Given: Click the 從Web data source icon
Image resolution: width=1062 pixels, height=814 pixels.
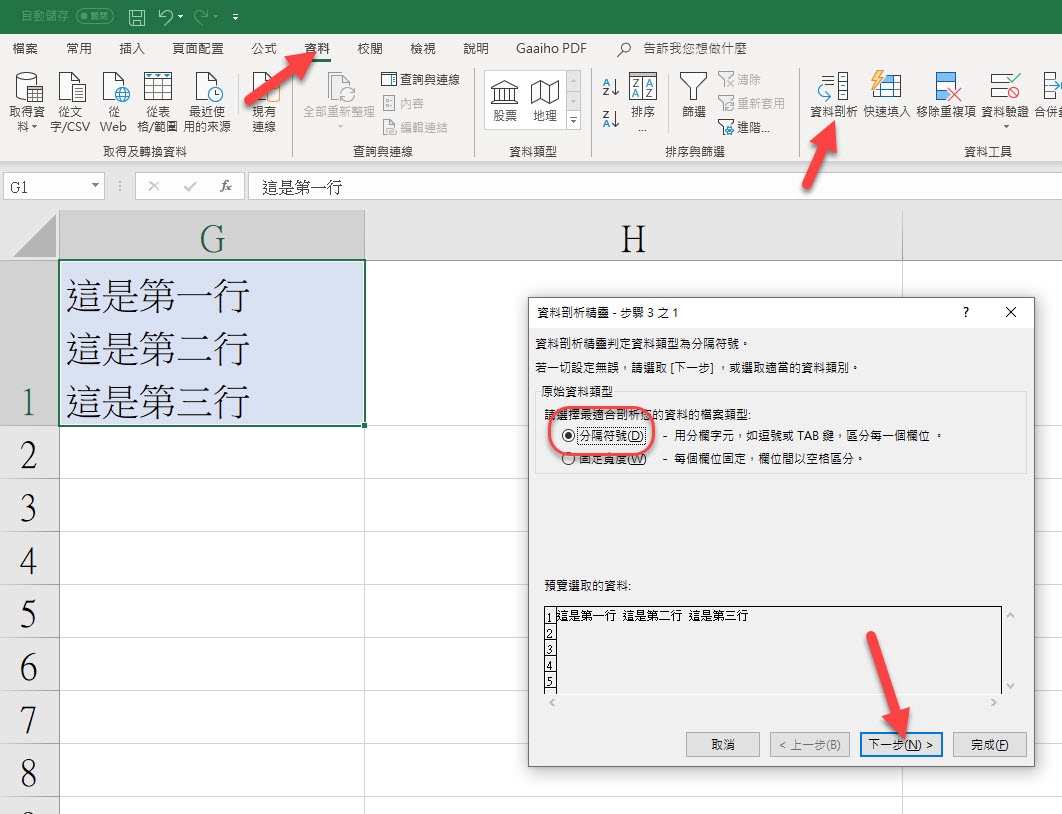Looking at the screenshot, I should tap(113, 101).
